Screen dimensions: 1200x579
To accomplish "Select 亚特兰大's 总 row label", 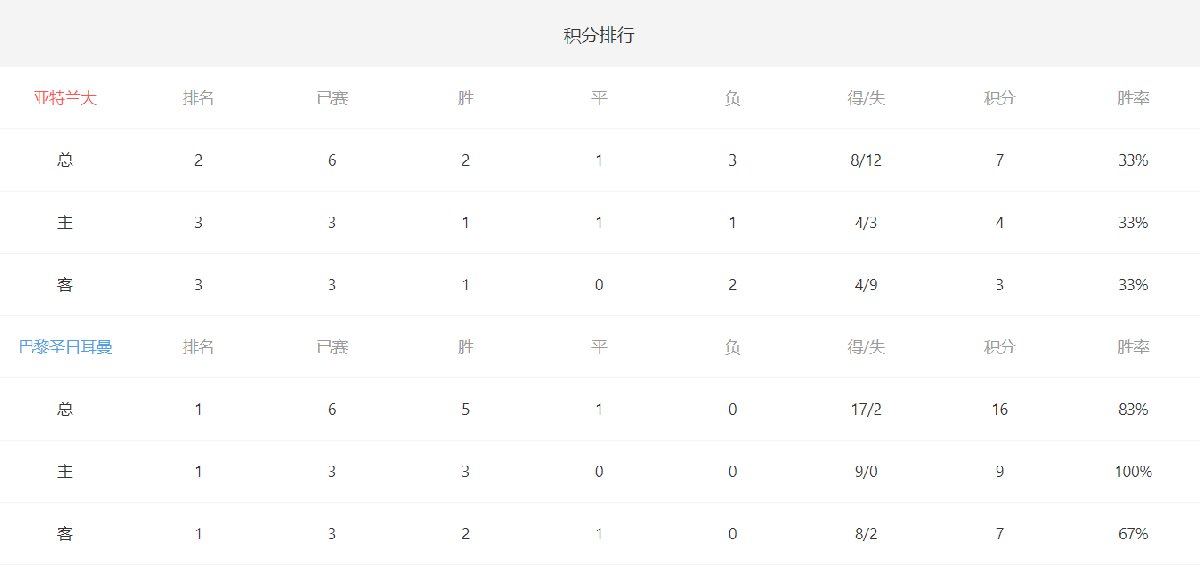I will 65,160.
